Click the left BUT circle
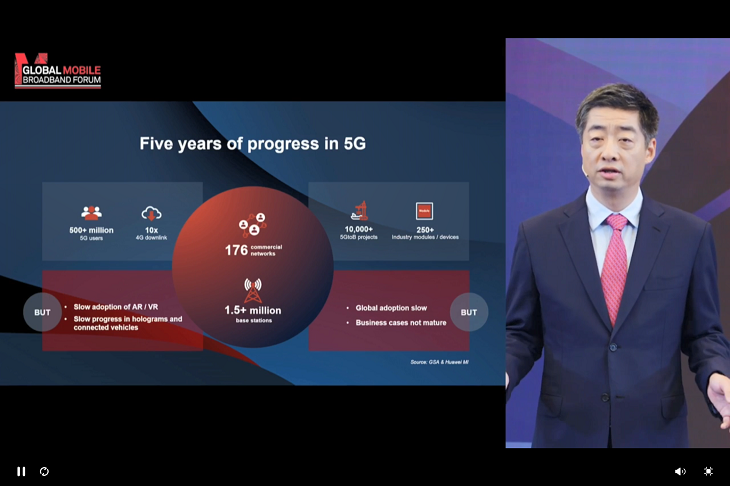Image resolution: width=730 pixels, height=486 pixels. click(x=43, y=312)
